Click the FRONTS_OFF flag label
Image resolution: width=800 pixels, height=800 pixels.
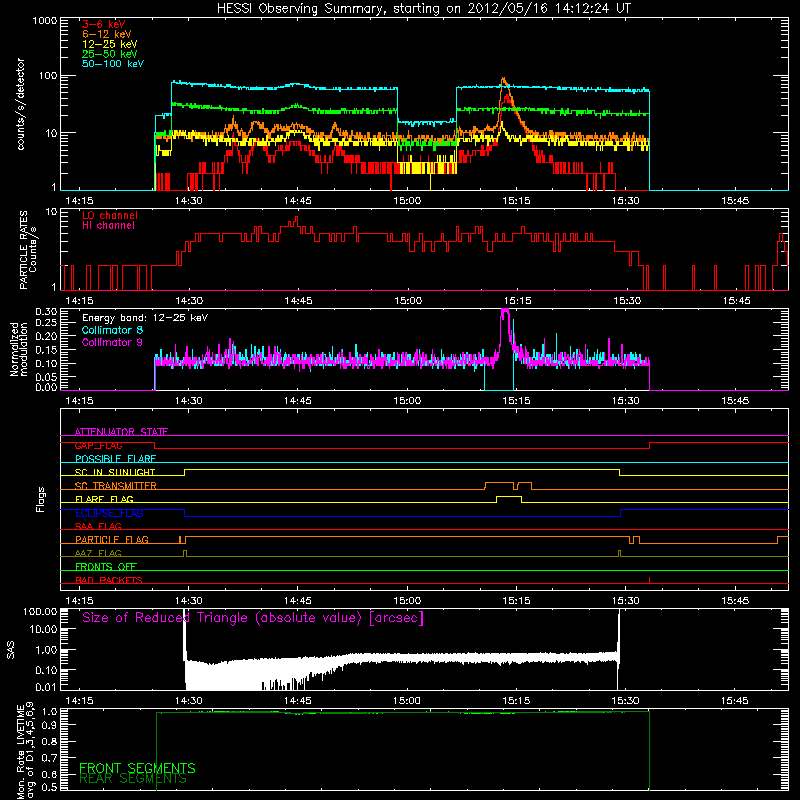106,567
